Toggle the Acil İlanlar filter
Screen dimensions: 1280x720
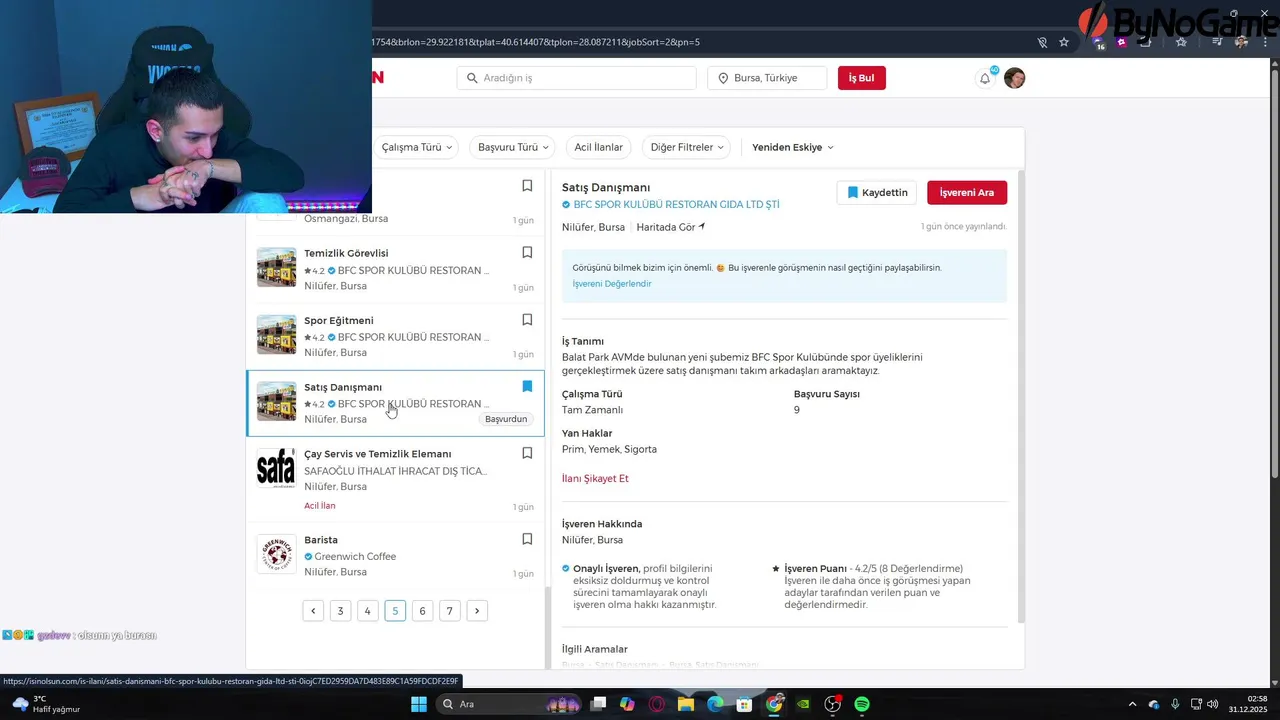click(x=599, y=147)
